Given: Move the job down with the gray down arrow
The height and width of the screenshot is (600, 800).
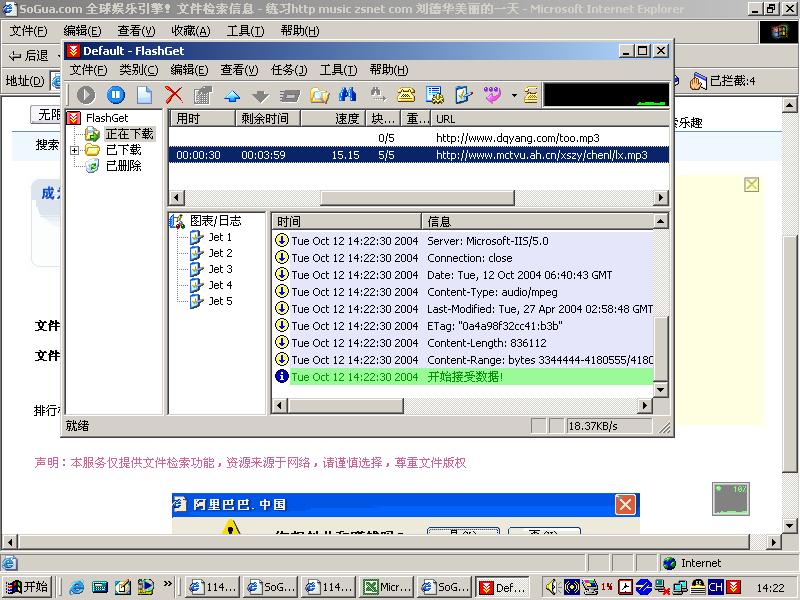Looking at the screenshot, I should pyautogui.click(x=261, y=95).
